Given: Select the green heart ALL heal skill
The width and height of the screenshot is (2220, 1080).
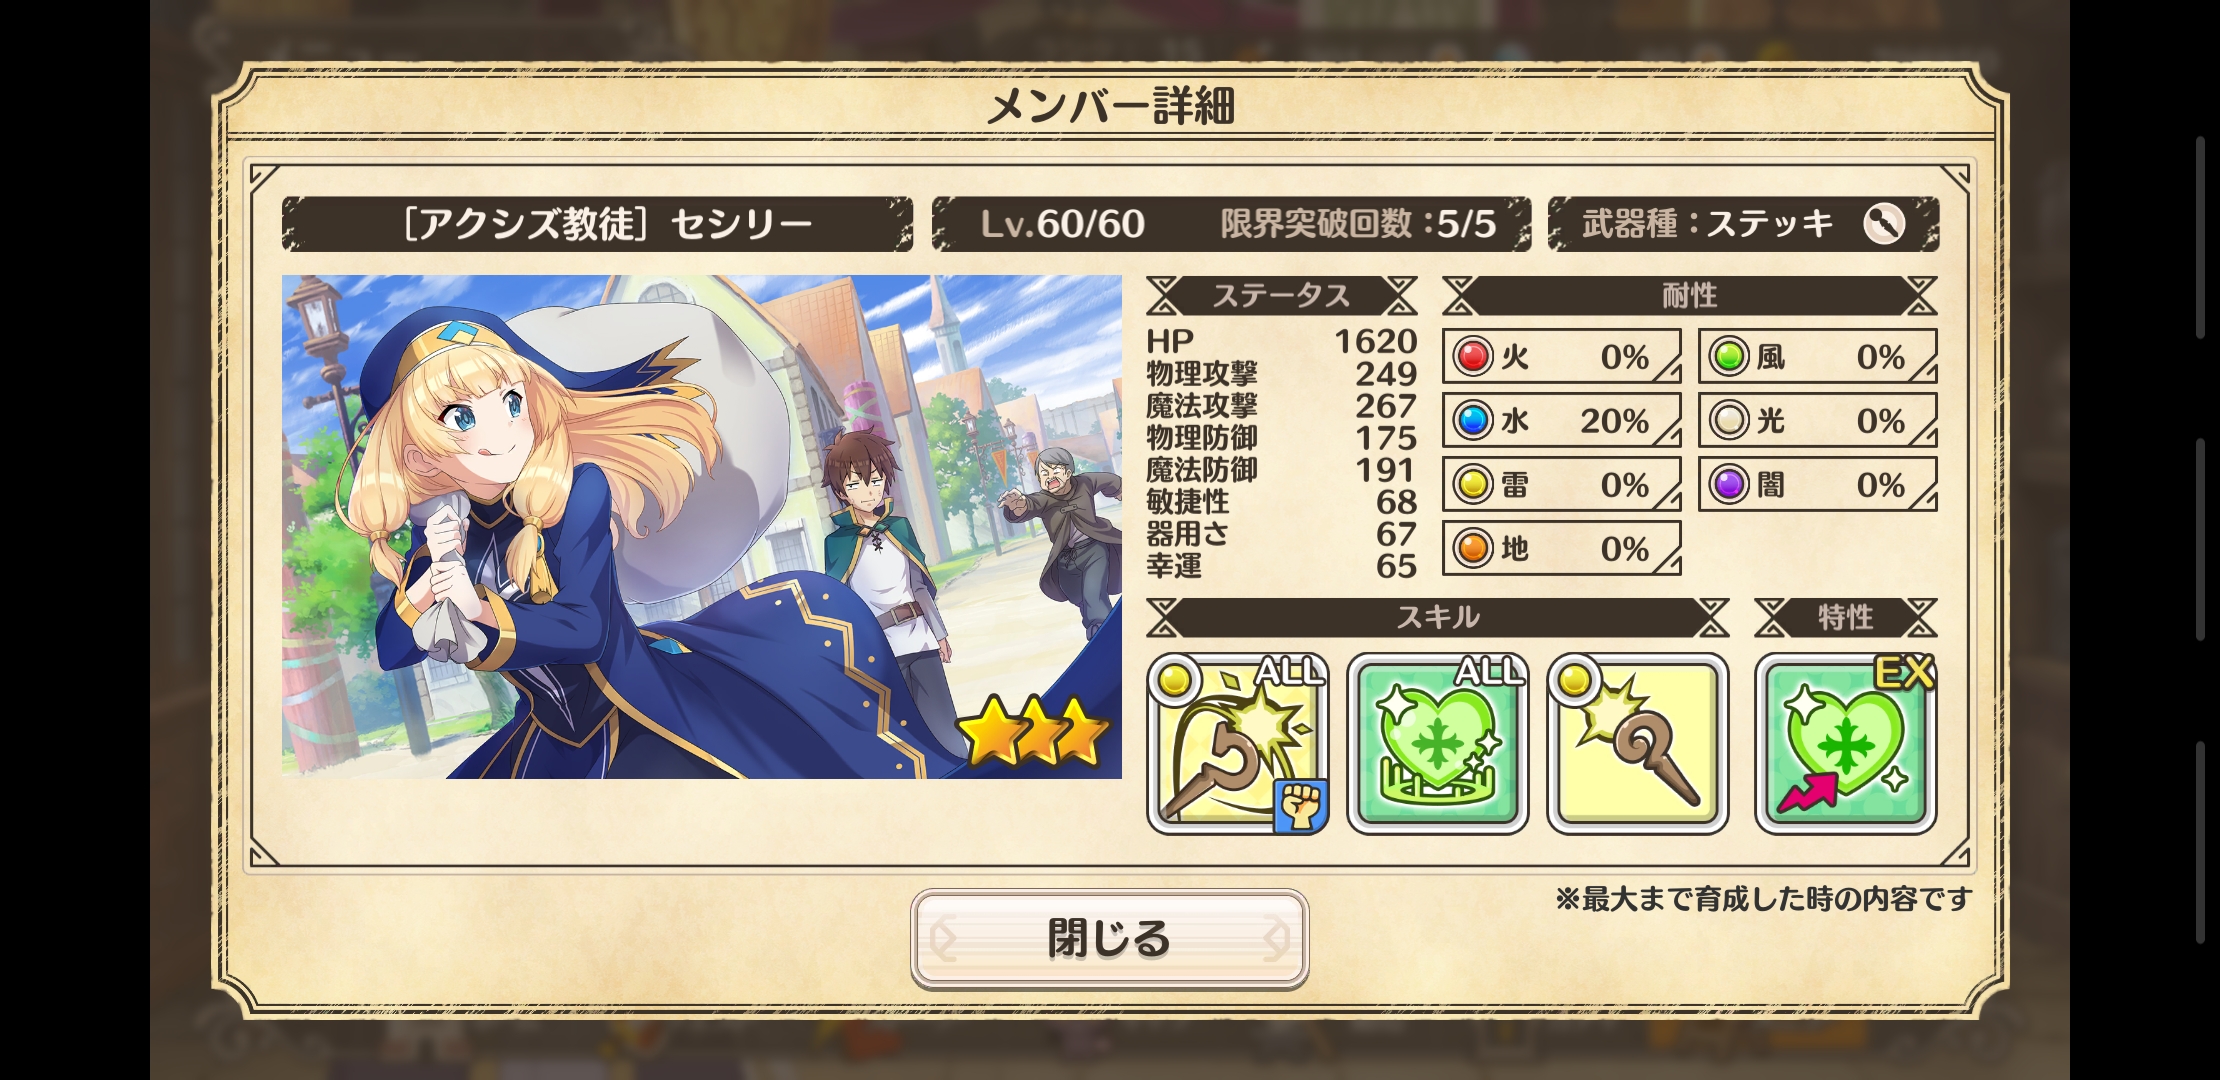Looking at the screenshot, I should coord(1438,744).
